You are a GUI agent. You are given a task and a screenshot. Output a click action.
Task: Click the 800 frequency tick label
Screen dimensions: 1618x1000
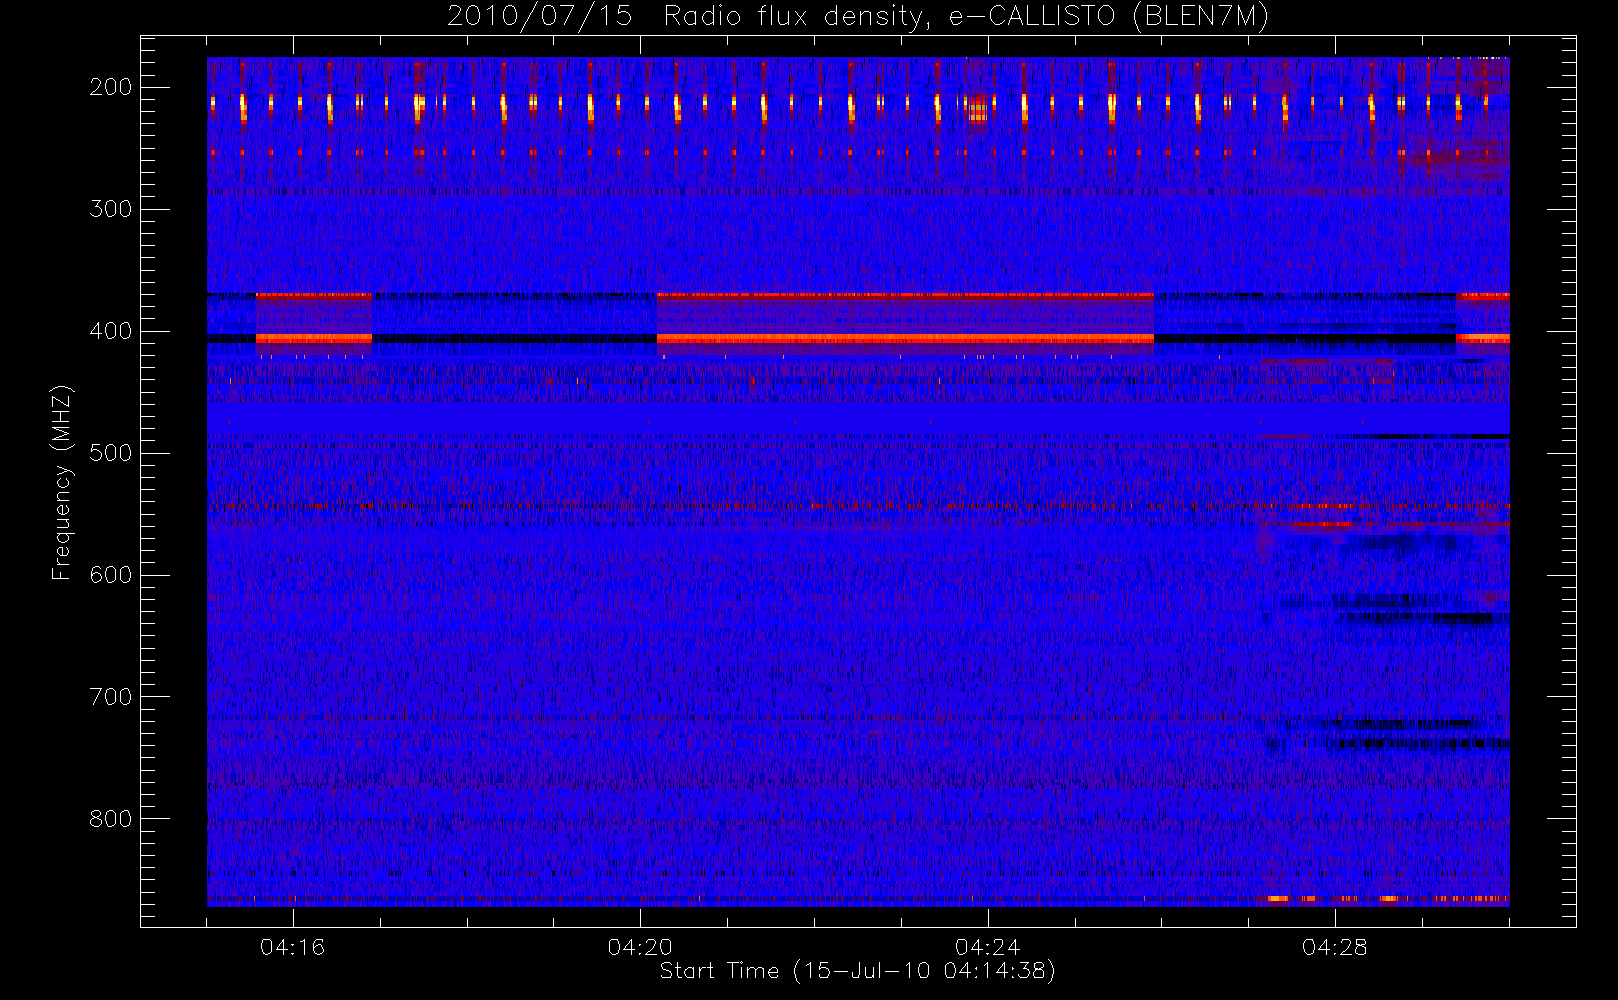coord(111,819)
